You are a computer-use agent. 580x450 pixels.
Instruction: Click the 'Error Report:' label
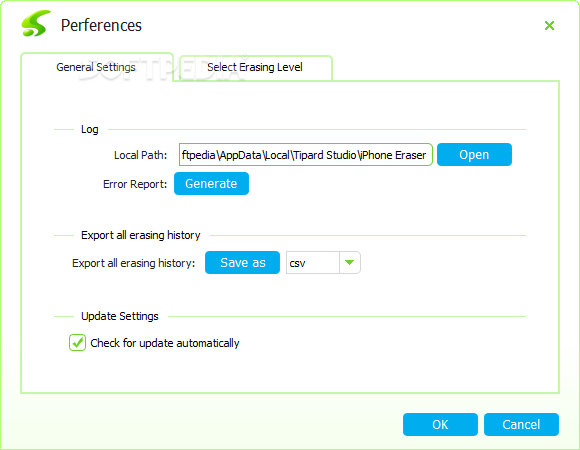[135, 184]
